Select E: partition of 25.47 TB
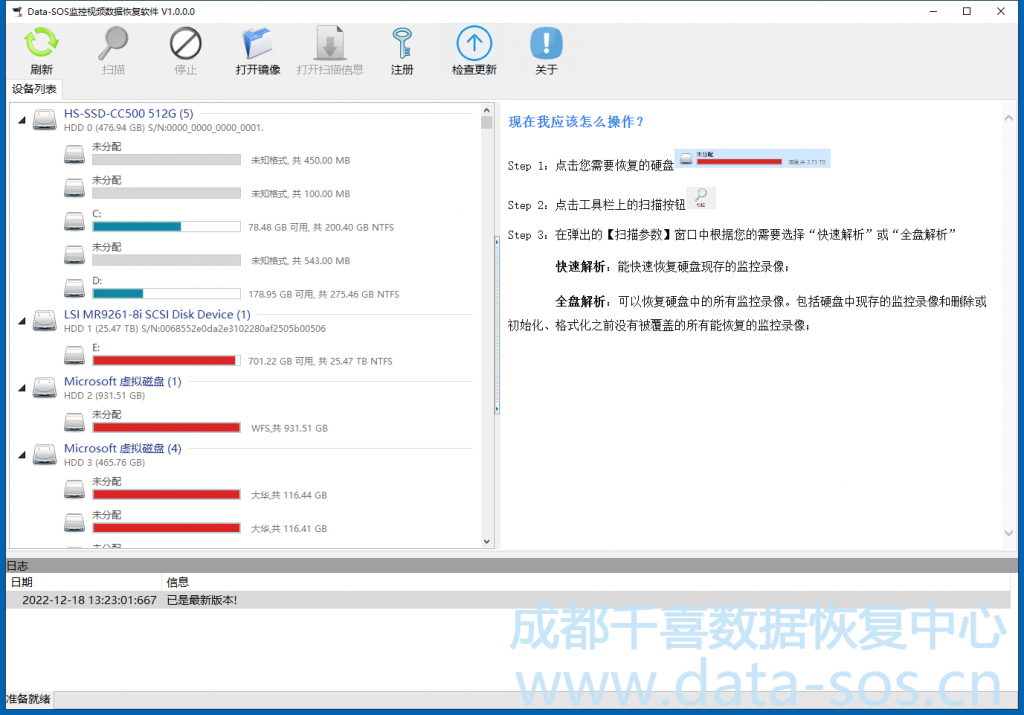This screenshot has width=1024, height=715. [165, 355]
